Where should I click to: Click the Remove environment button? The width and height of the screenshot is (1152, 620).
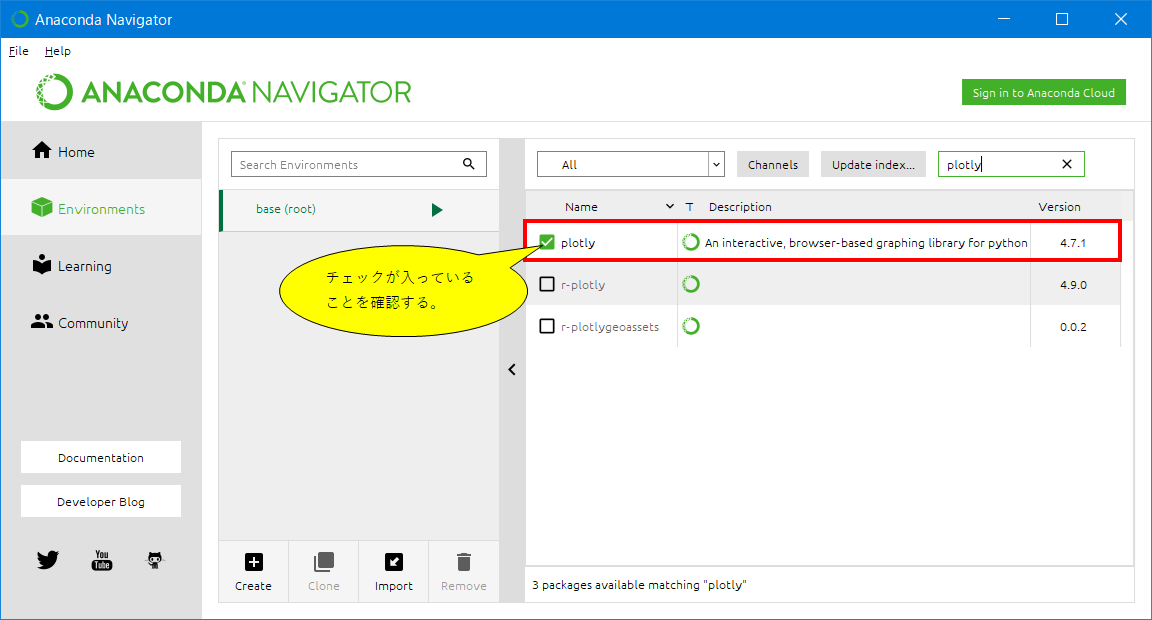(464, 572)
